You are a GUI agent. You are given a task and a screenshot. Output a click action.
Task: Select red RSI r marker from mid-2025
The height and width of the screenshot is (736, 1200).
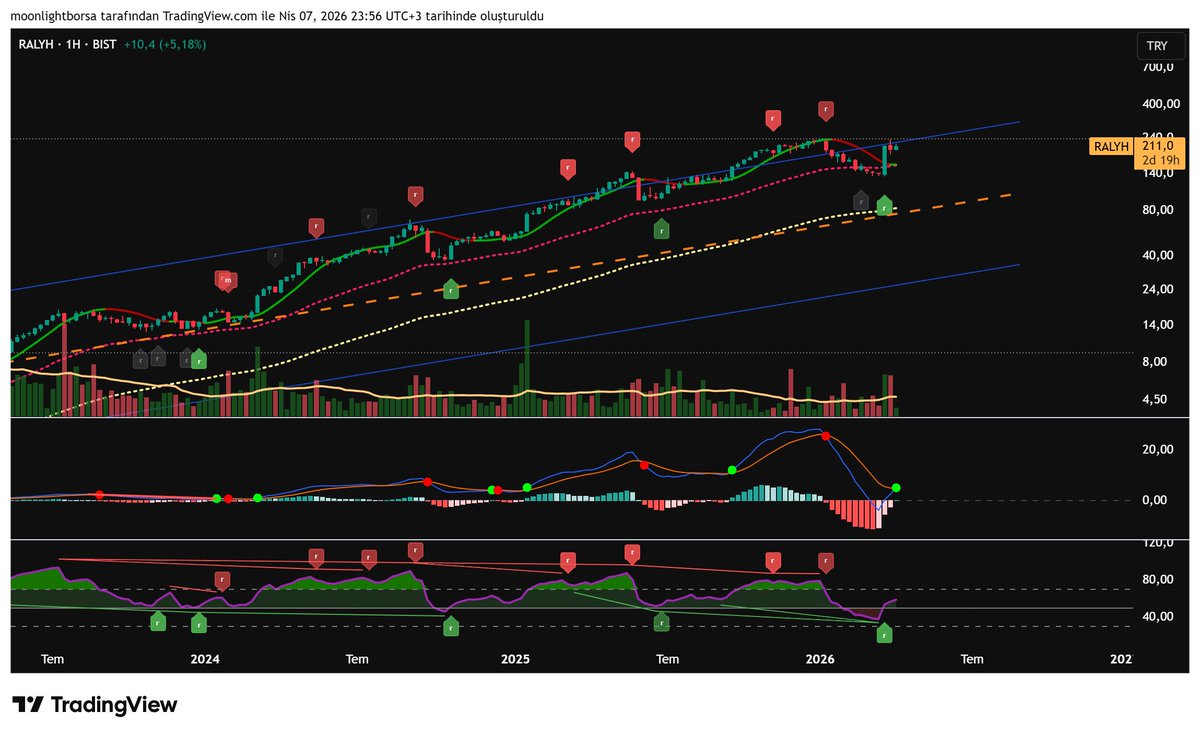coord(632,553)
